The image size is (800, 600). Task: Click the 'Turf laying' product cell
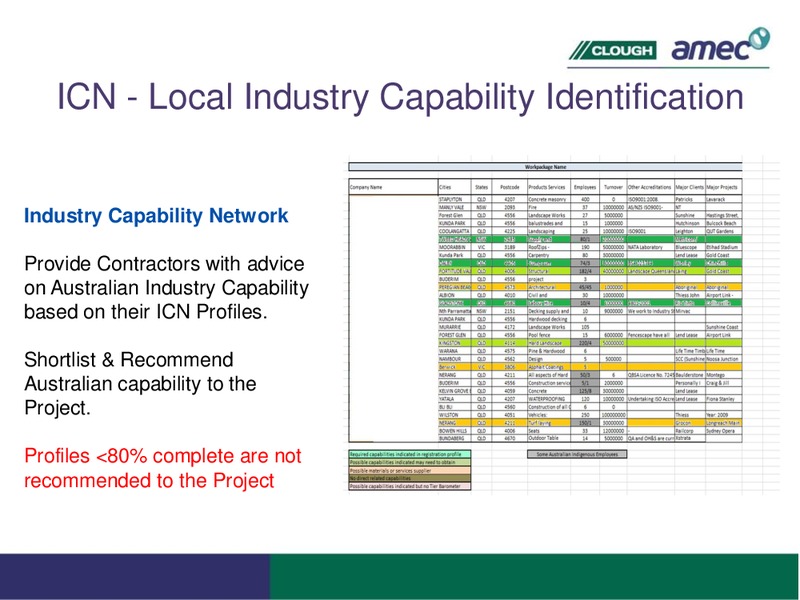tap(549, 423)
